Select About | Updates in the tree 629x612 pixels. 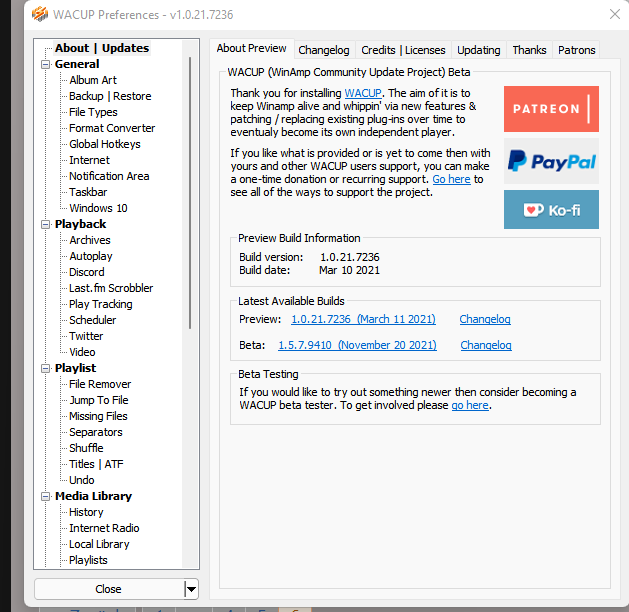point(102,48)
